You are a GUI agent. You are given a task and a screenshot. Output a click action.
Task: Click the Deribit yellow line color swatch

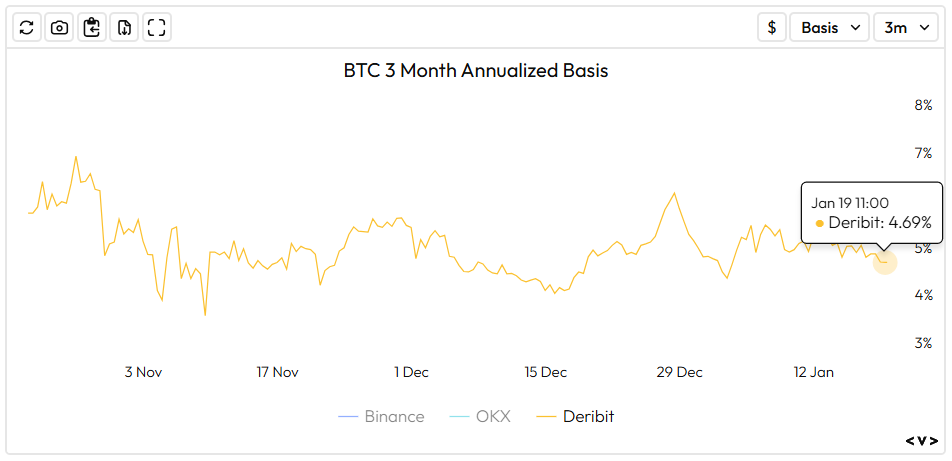pyautogui.click(x=546, y=416)
